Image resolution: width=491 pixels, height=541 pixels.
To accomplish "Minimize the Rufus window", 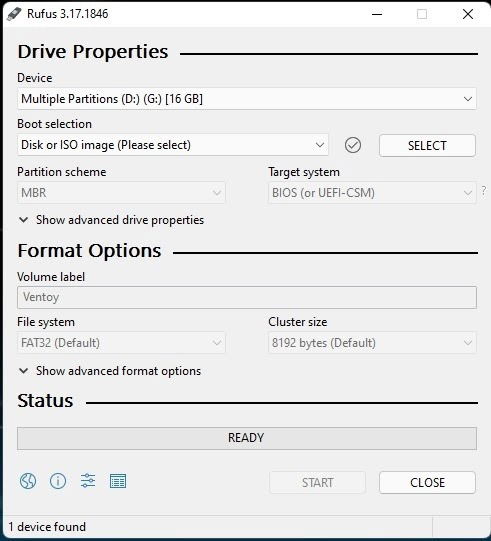I will click(377, 14).
